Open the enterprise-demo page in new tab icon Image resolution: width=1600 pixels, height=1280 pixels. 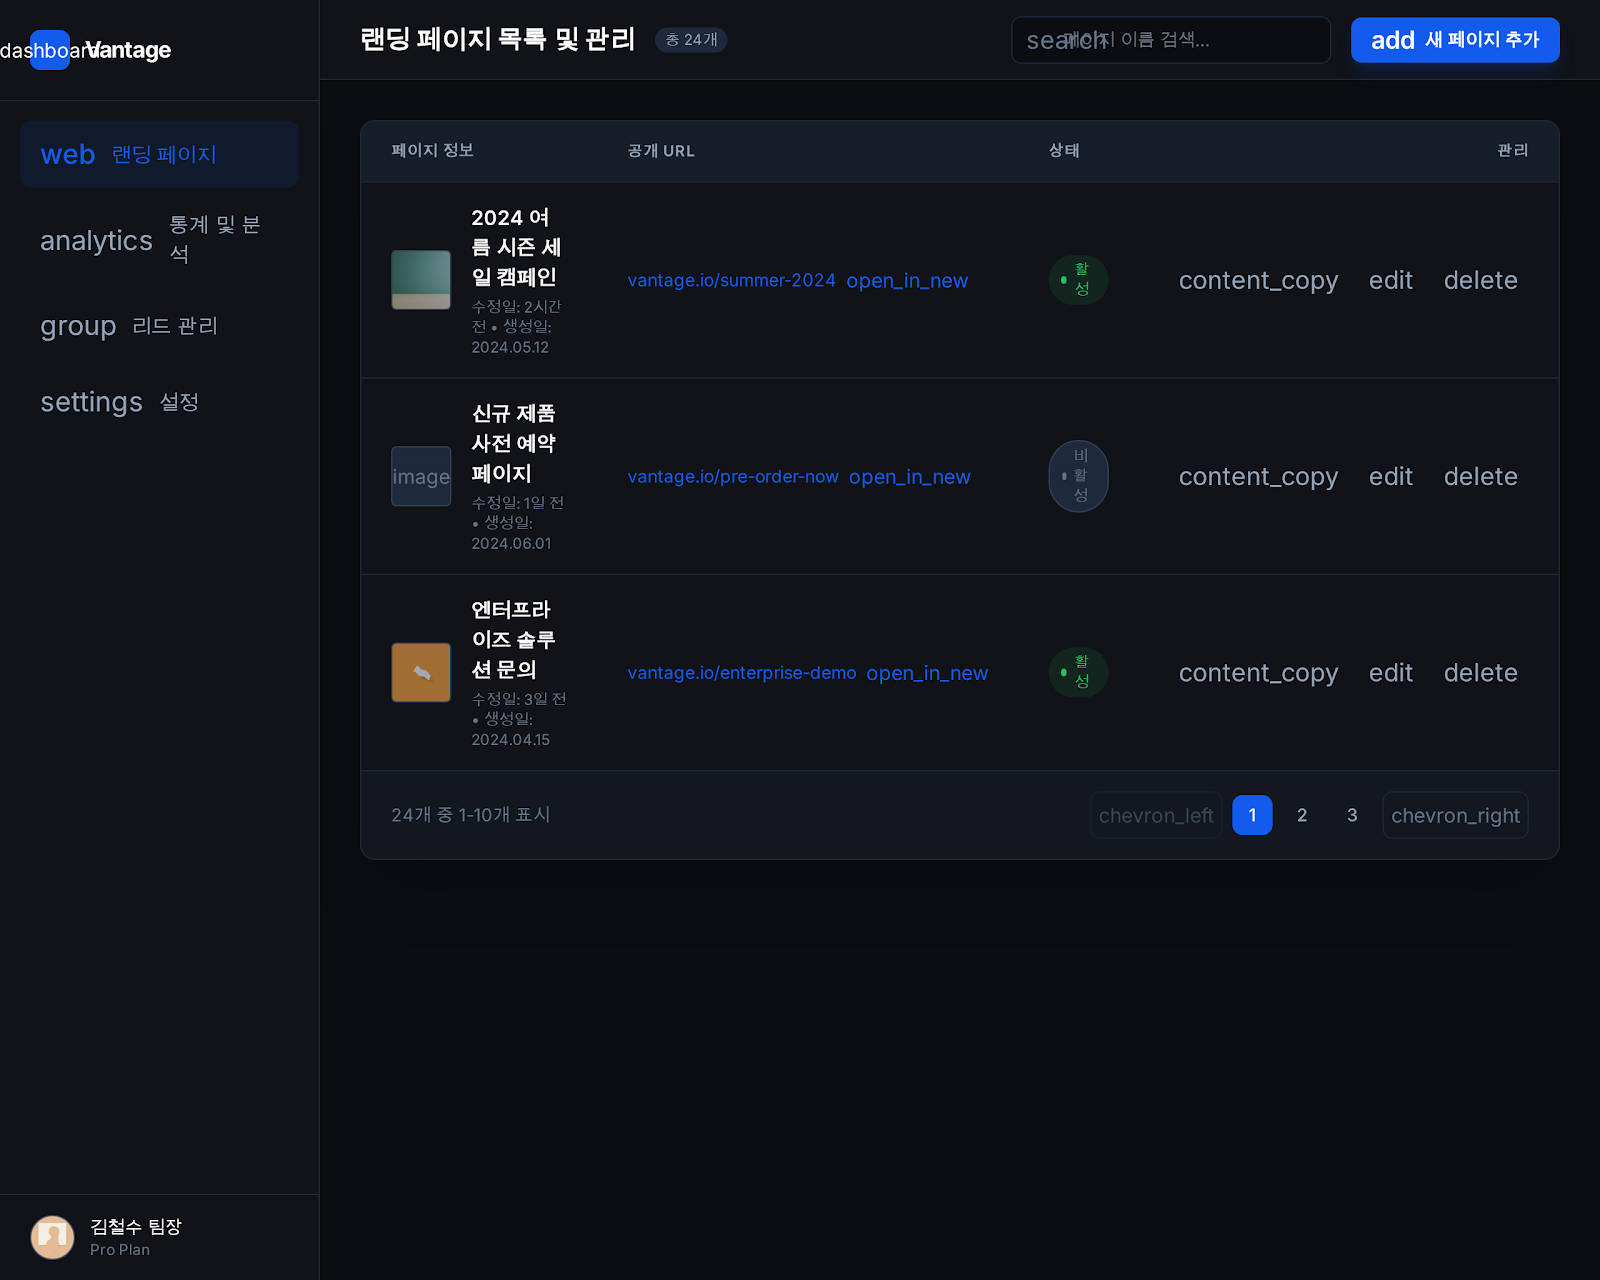coord(926,673)
